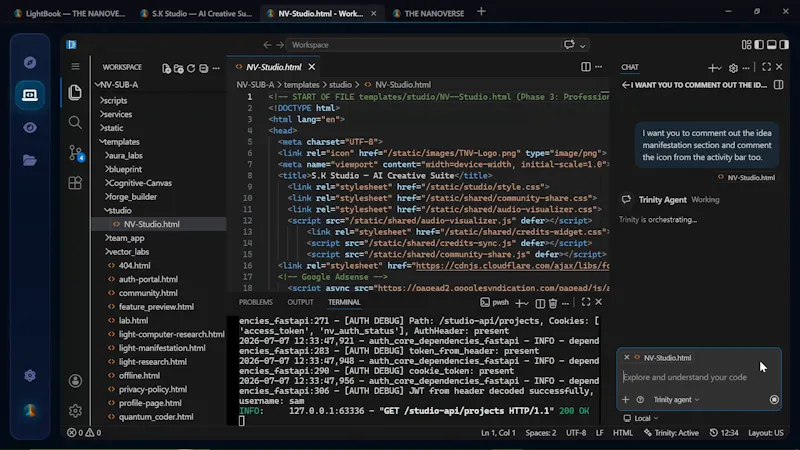Go forward with the navigation arrow
800x450 pixels.
point(280,45)
